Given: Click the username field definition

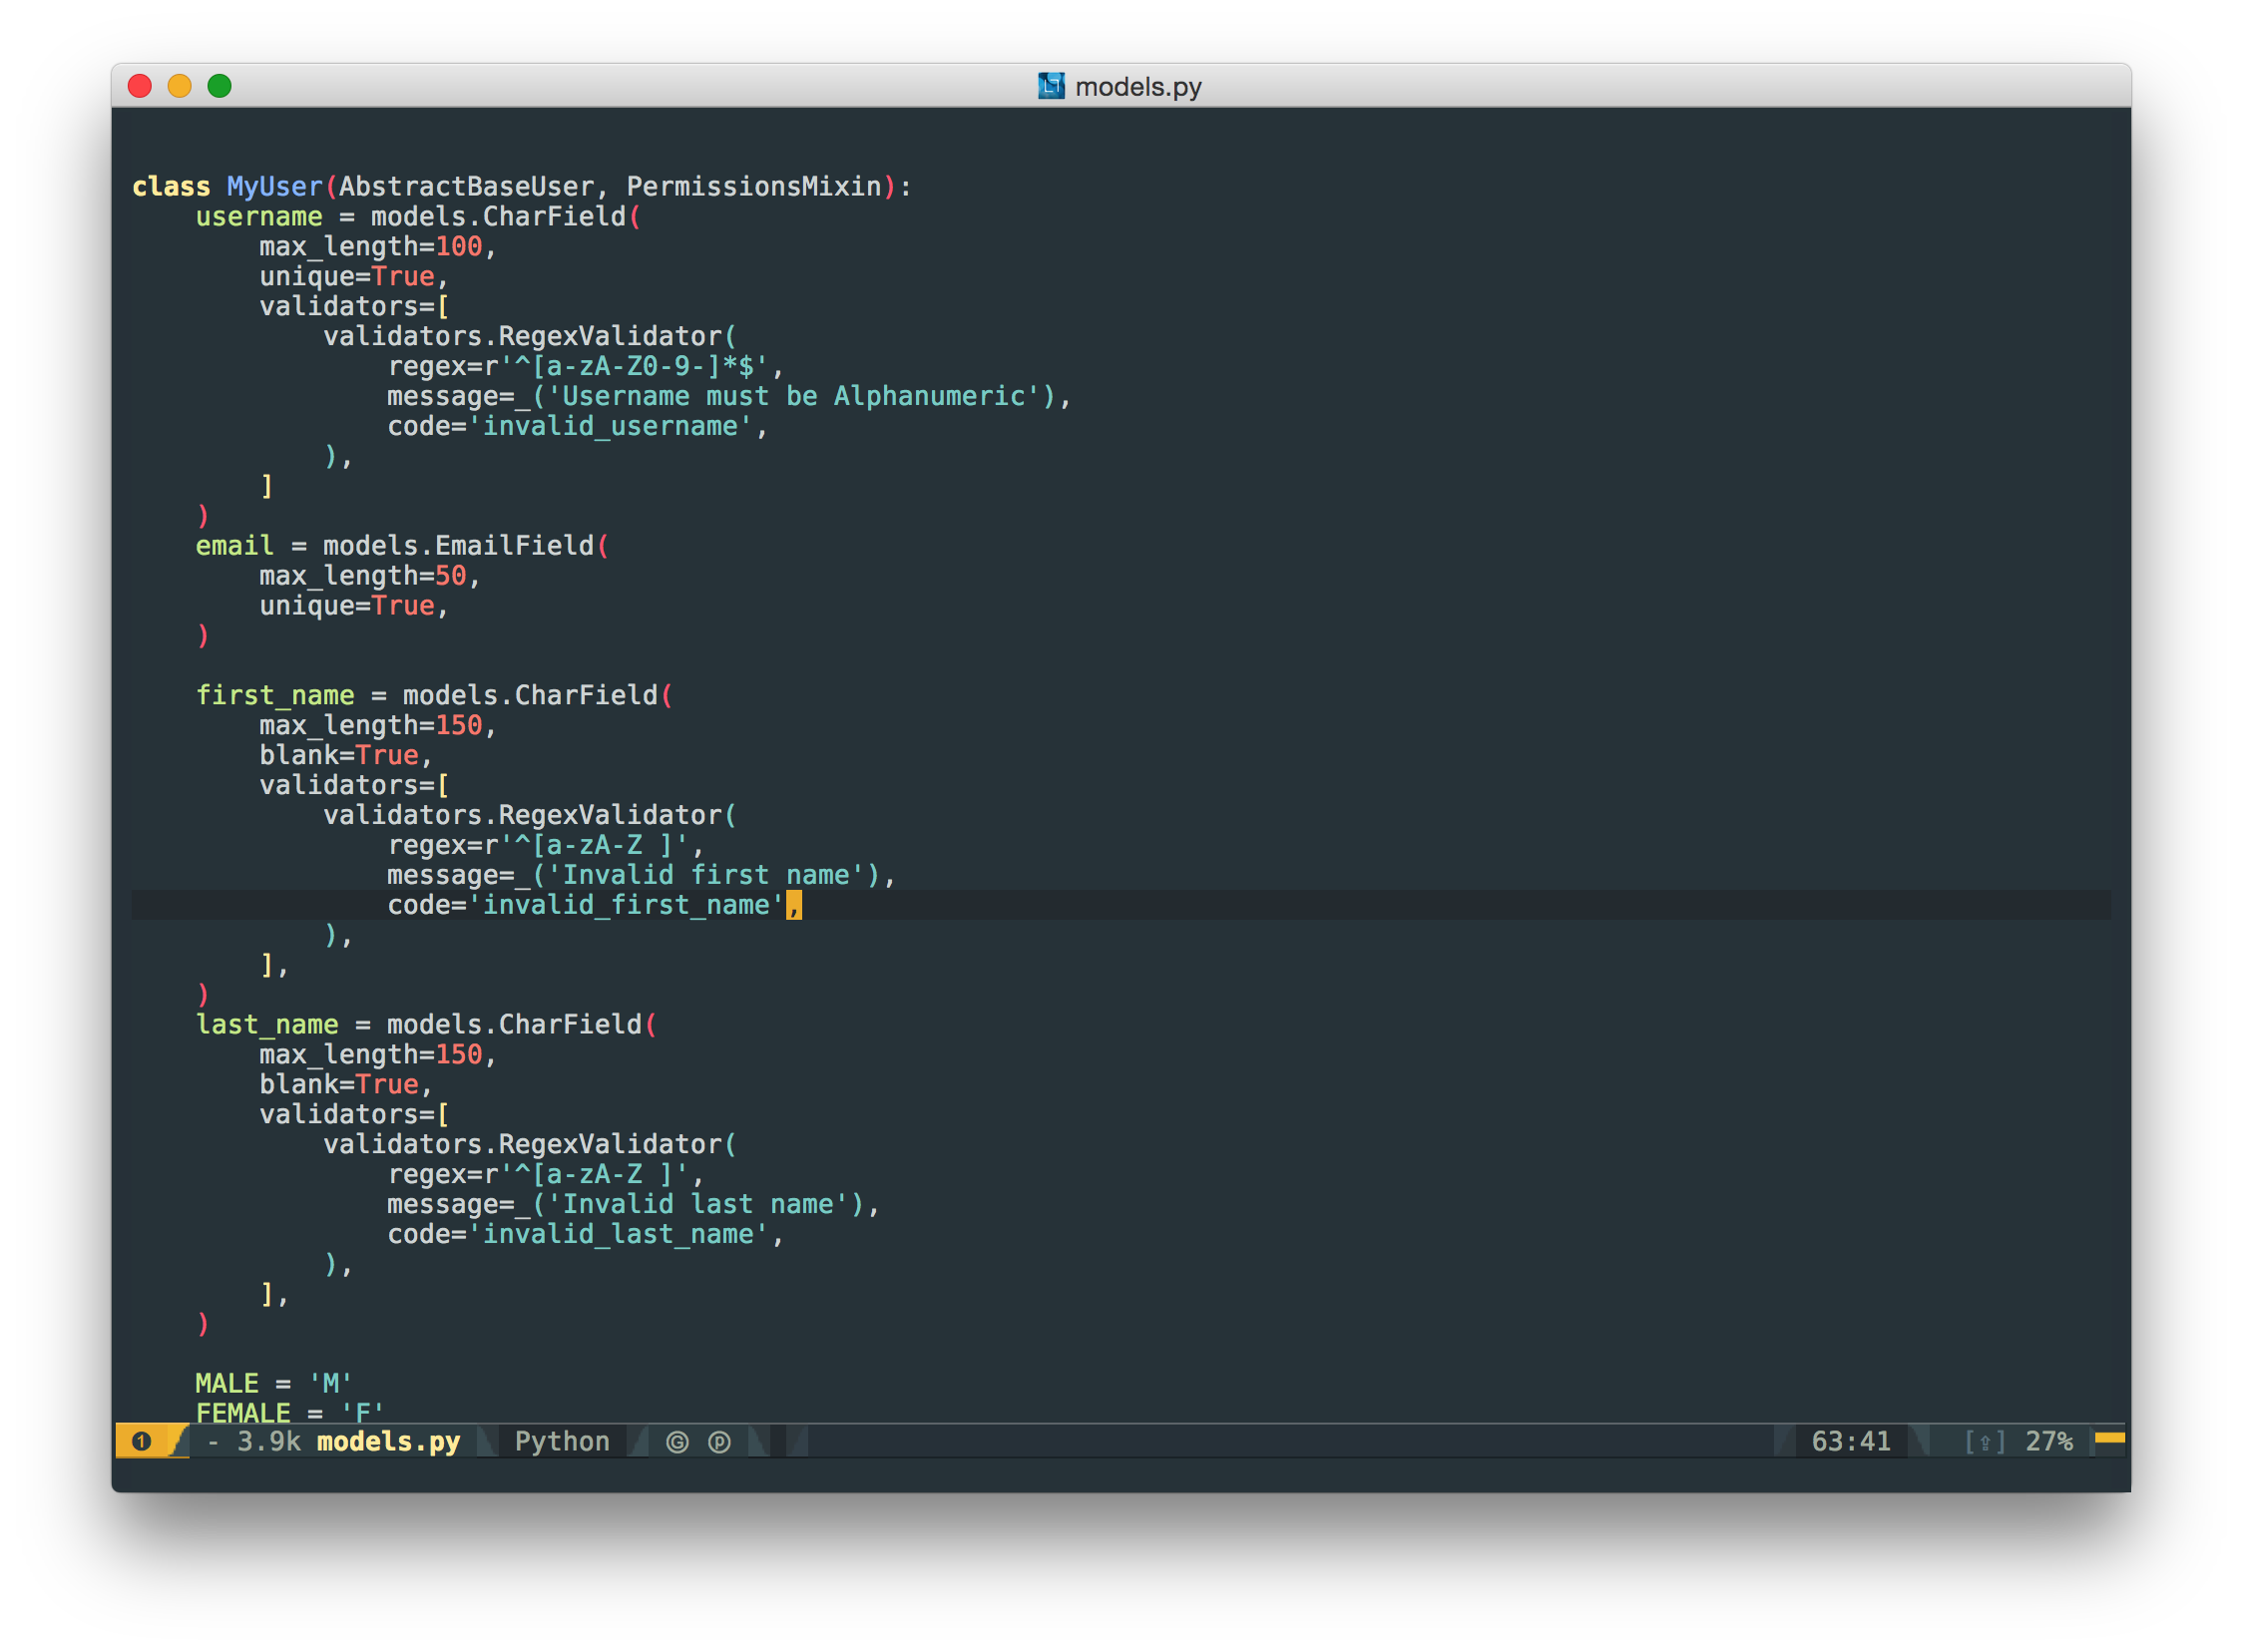Looking at the screenshot, I should click(258, 217).
